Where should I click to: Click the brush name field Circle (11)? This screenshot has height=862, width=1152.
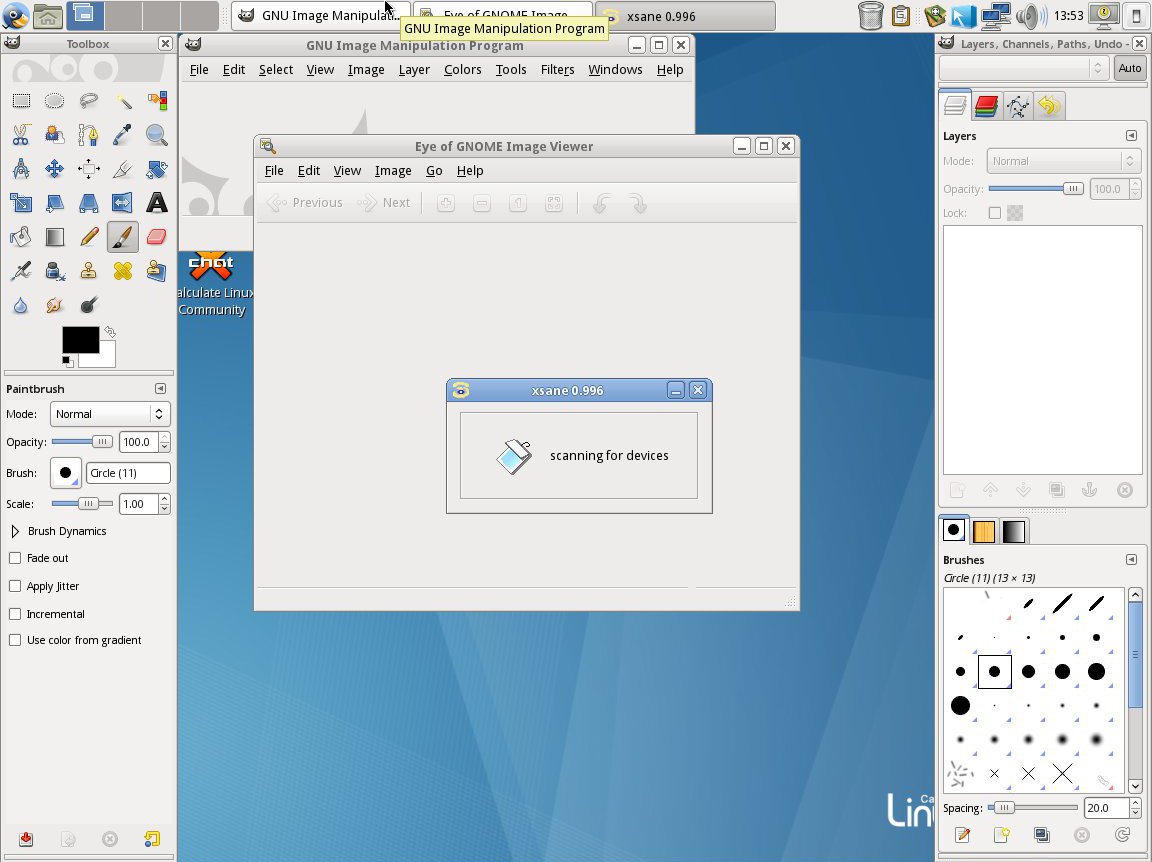(x=128, y=473)
